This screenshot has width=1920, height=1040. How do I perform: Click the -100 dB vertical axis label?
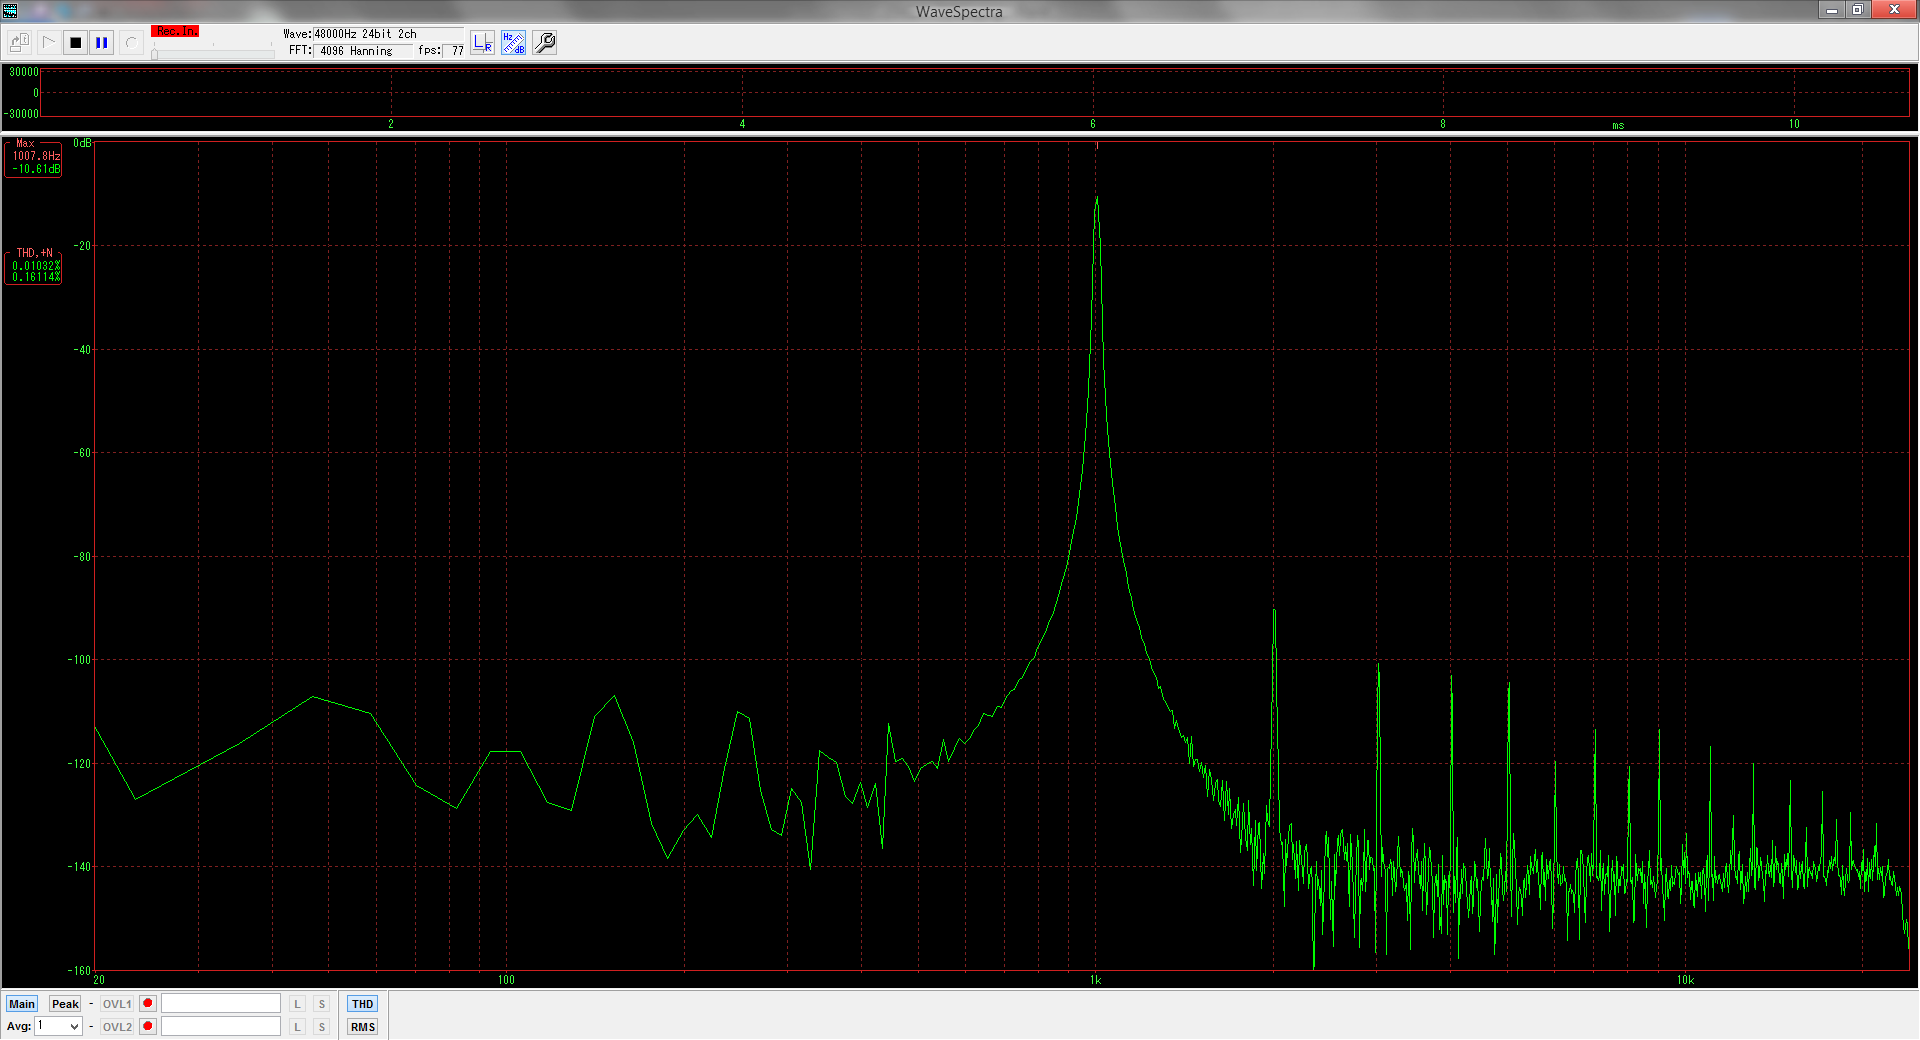[79, 660]
